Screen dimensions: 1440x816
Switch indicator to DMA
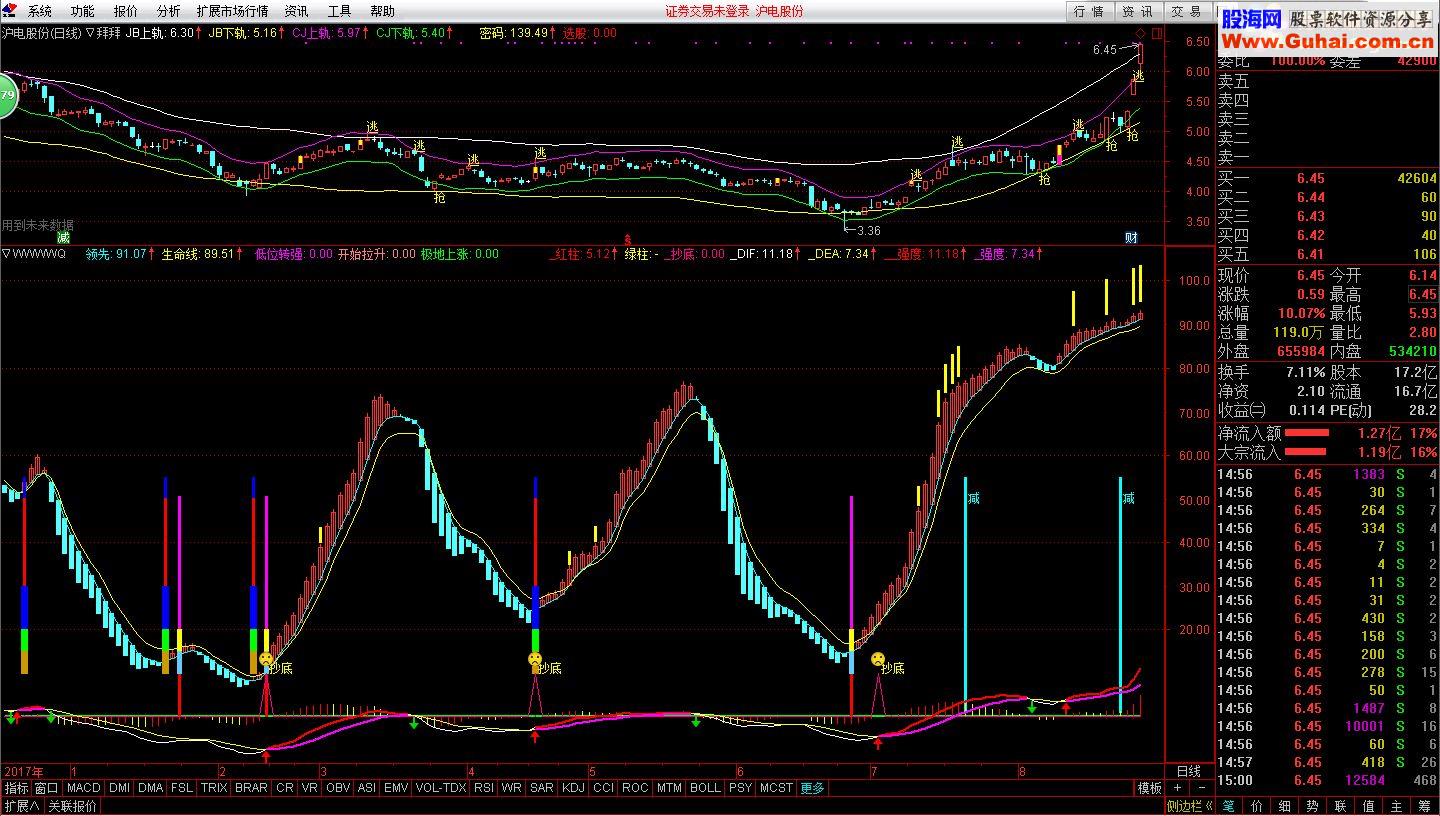coord(150,788)
